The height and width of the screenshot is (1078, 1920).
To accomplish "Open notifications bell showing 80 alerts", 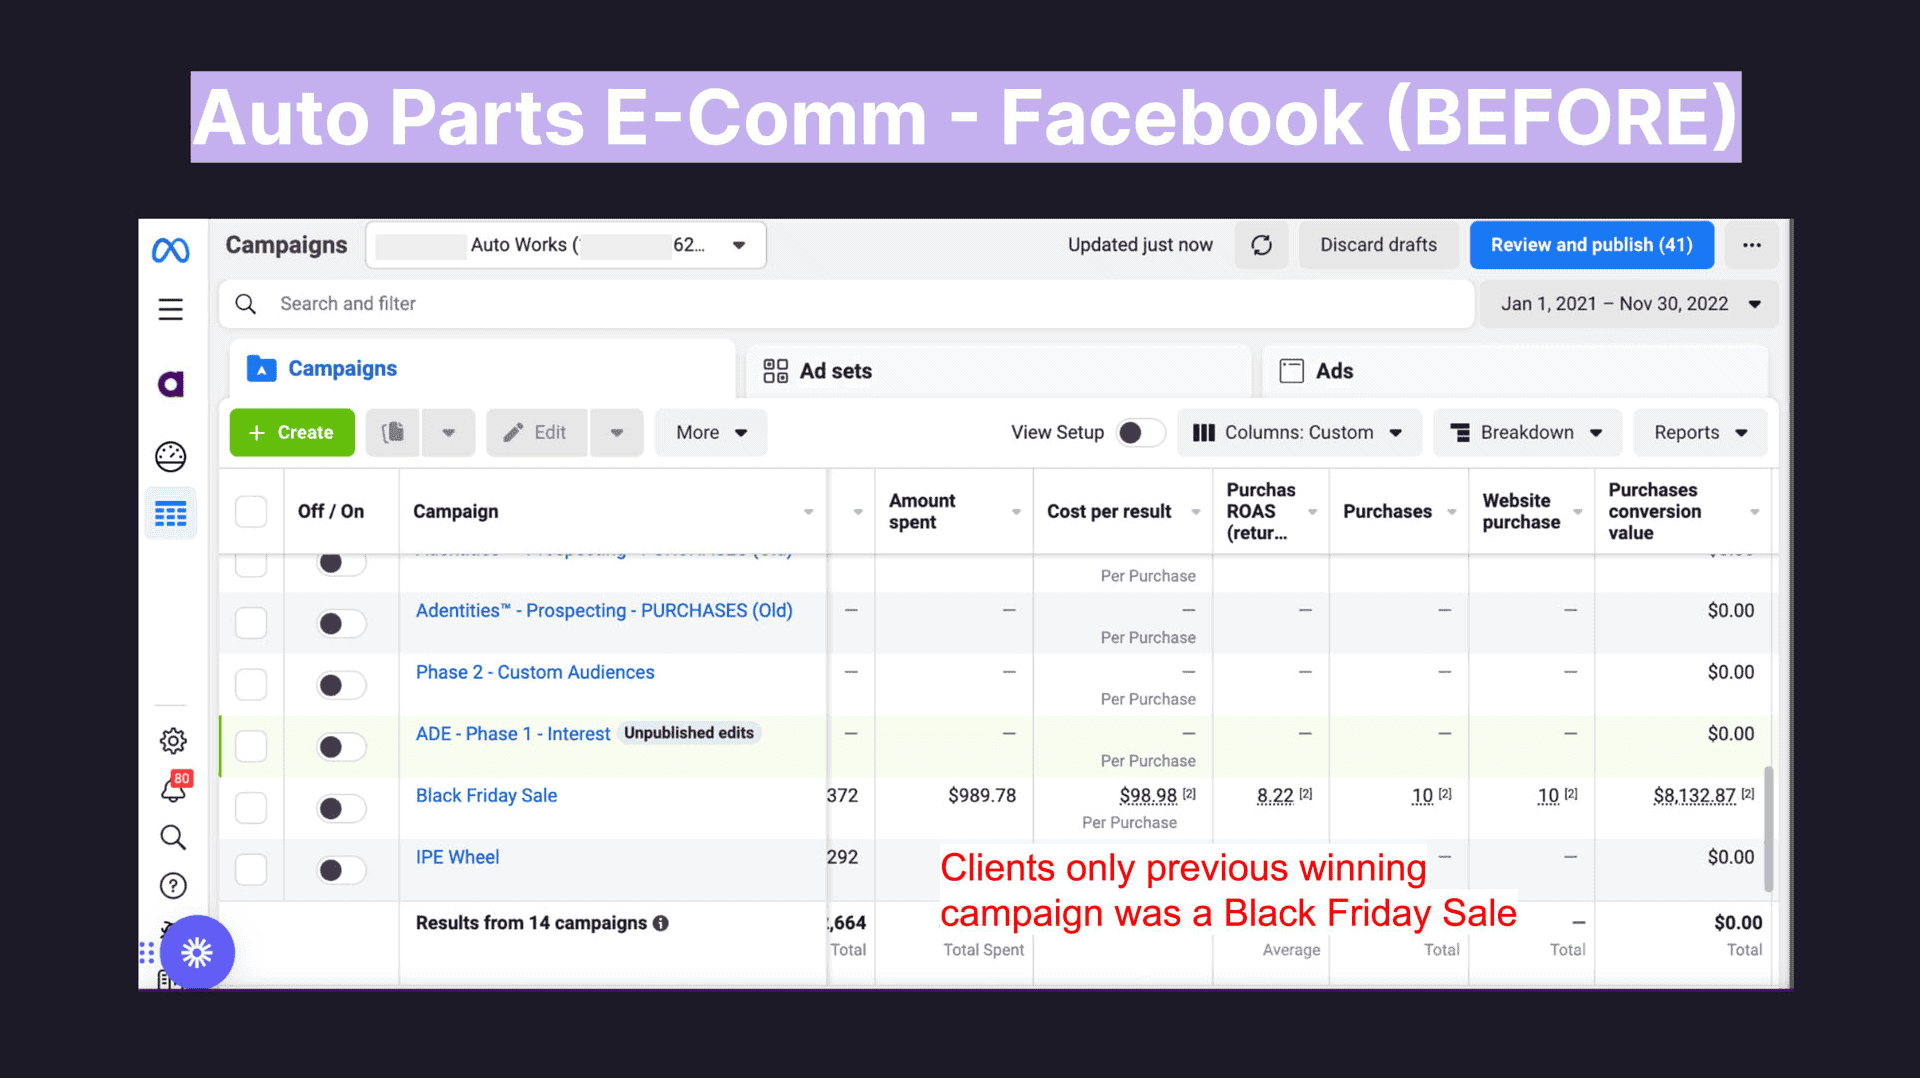I will click(x=172, y=789).
